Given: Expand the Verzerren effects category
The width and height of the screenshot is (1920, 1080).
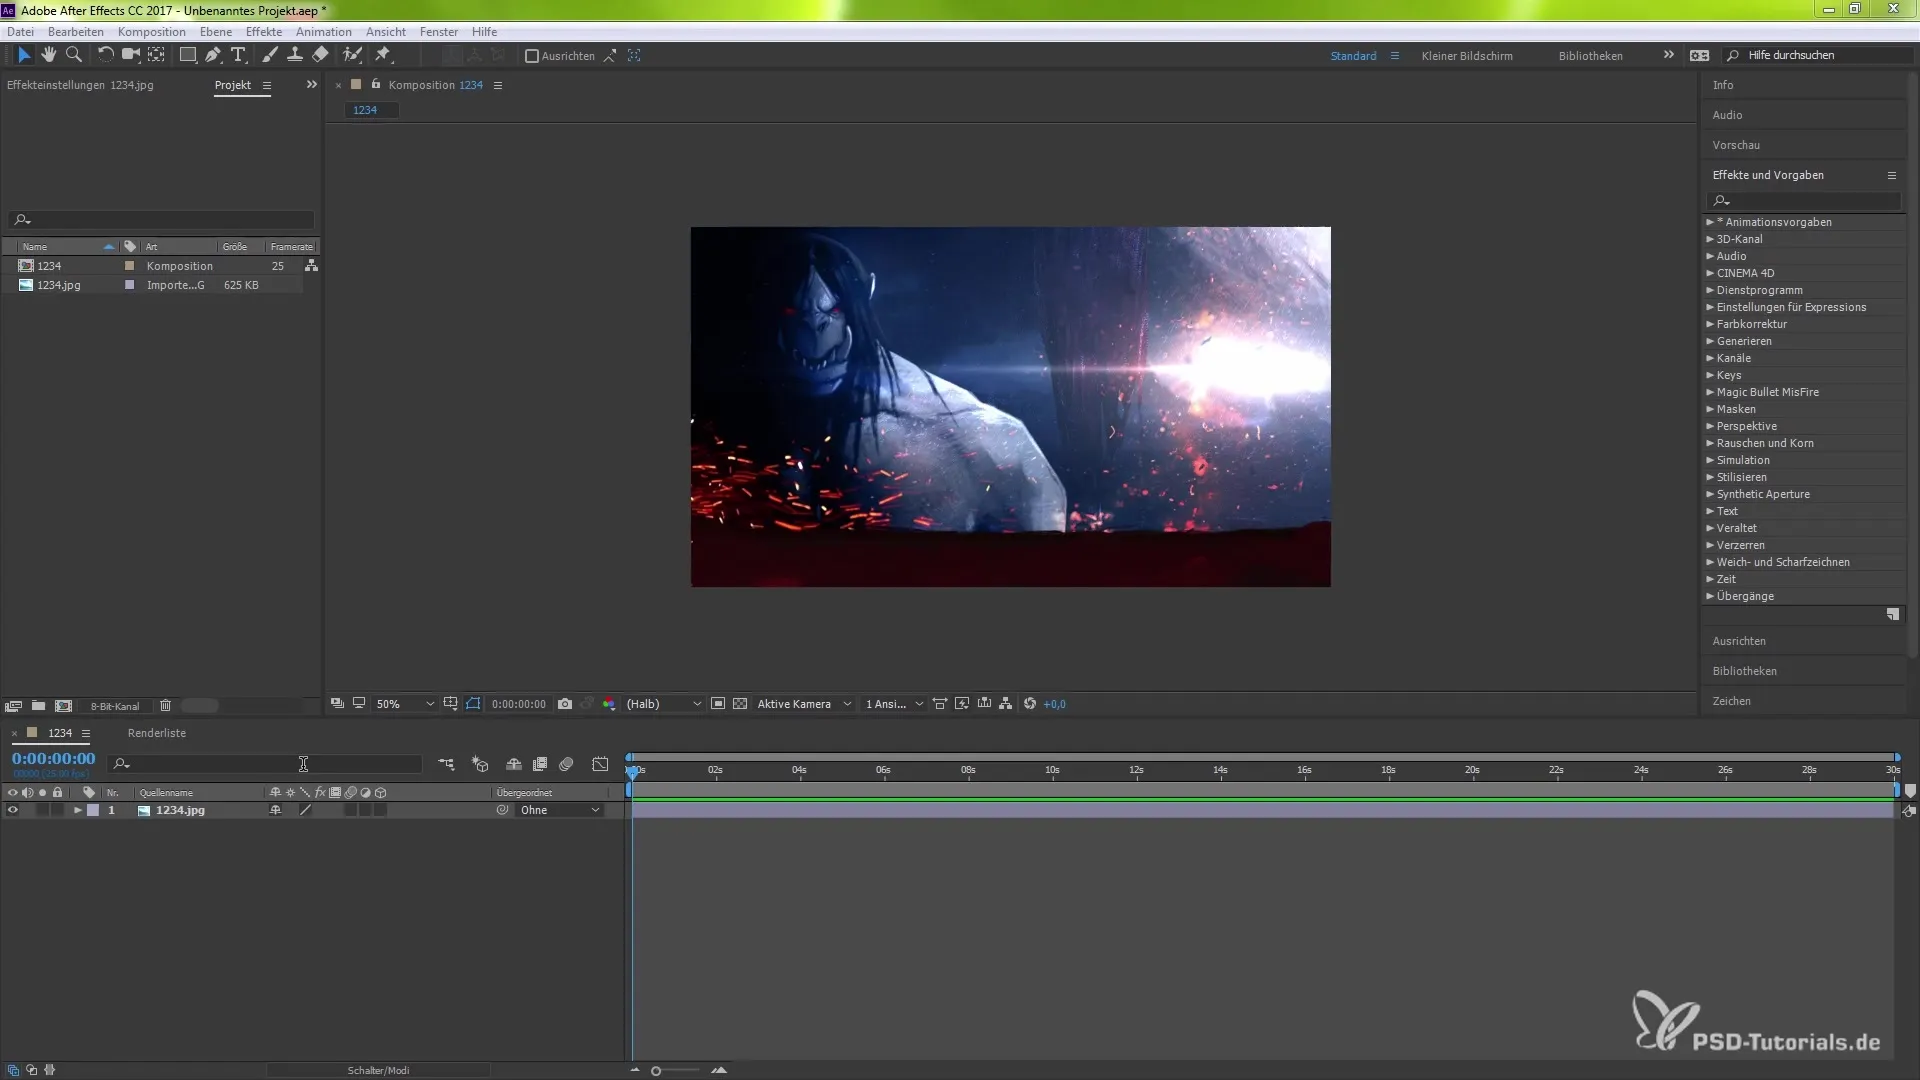Looking at the screenshot, I should (x=1710, y=545).
